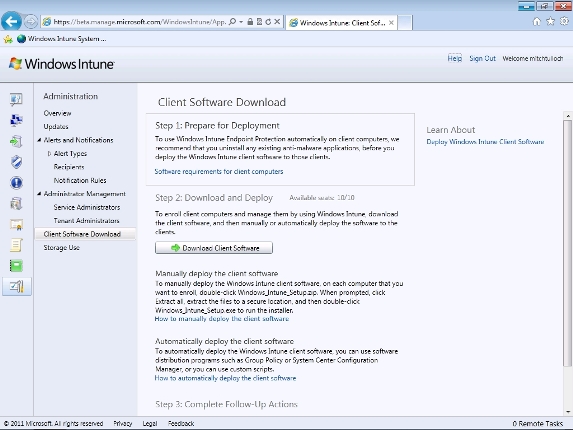The image size is (573, 430).
Task: Open a new browser tab
Action: pos(405,23)
